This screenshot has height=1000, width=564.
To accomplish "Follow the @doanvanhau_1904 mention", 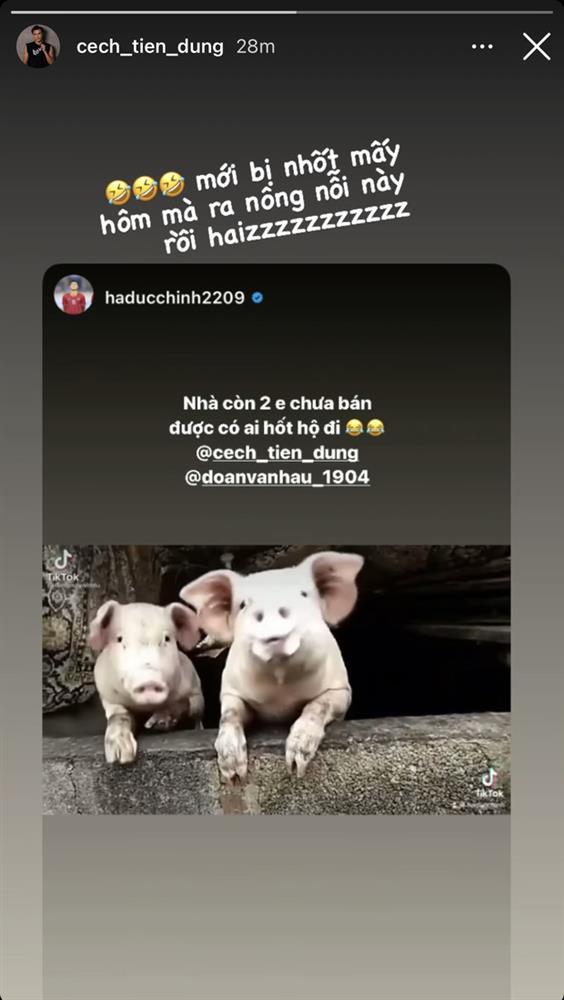I will (277, 477).
